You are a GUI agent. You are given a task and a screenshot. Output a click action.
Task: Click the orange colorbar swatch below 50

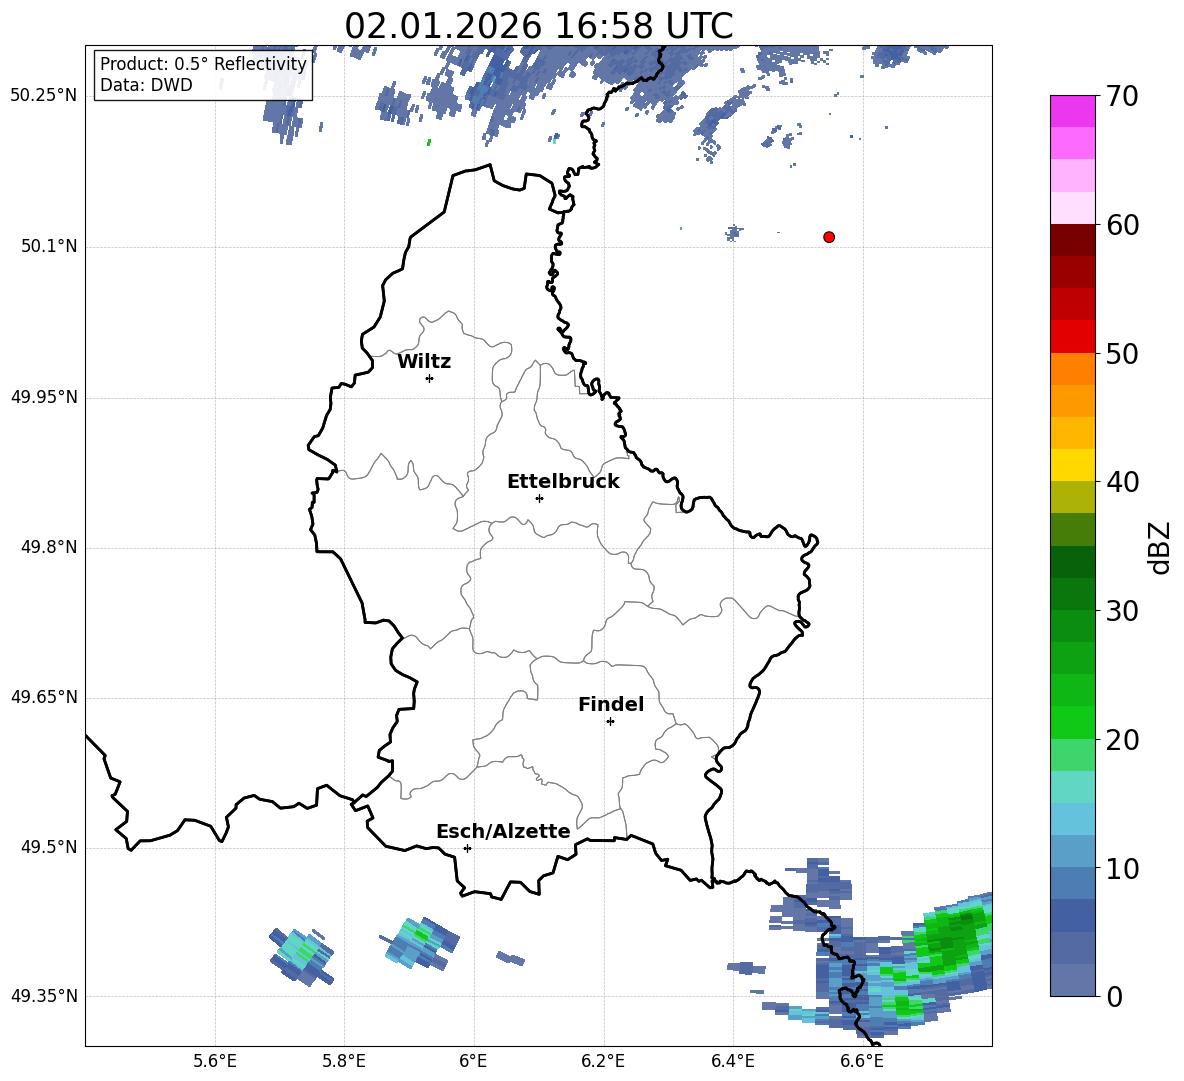click(1072, 369)
